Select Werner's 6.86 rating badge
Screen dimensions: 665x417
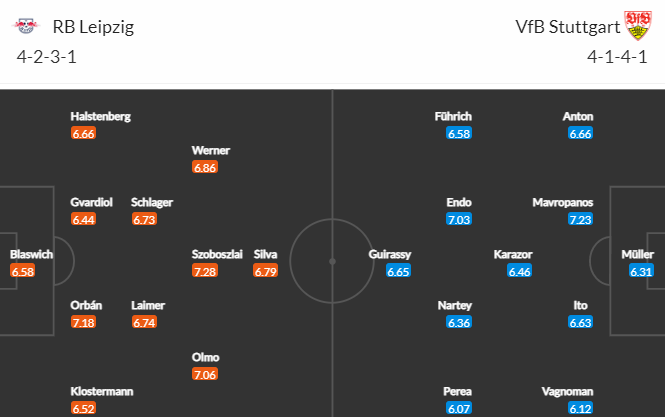[205, 167]
